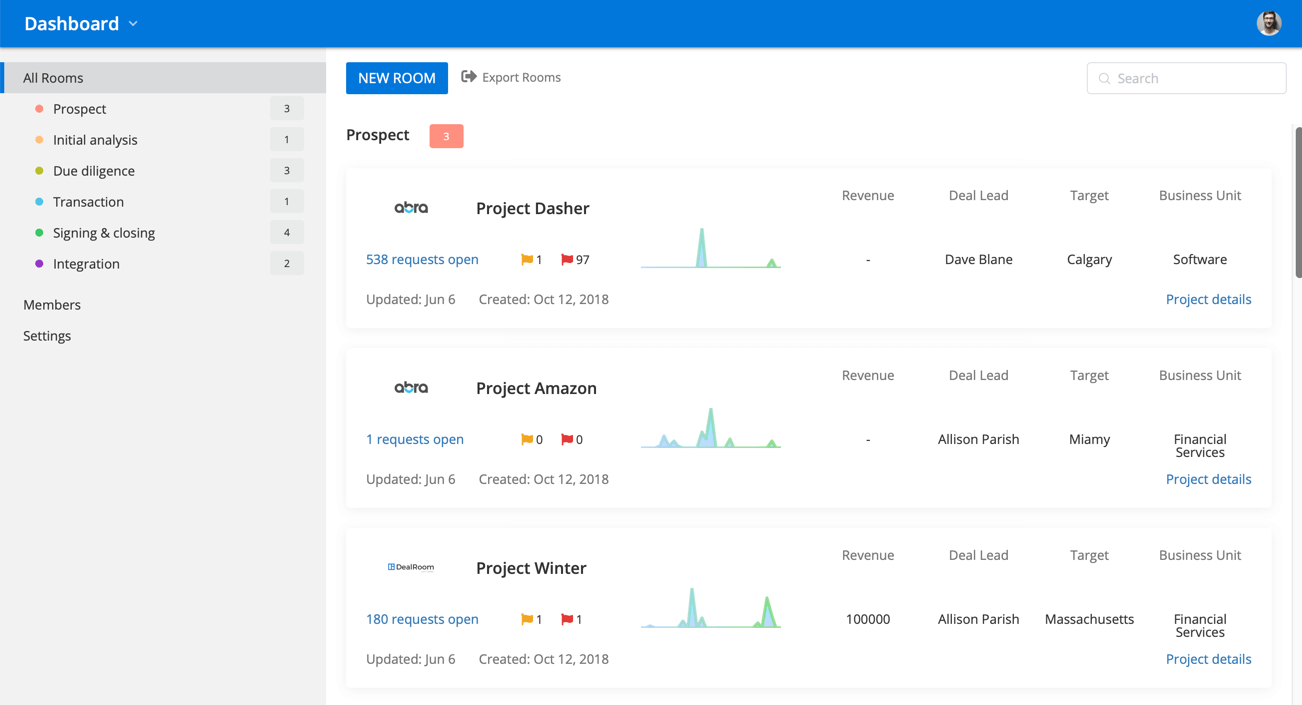The image size is (1302, 705).
Task: Click the abra logo on Project Amazon
Action: click(411, 388)
